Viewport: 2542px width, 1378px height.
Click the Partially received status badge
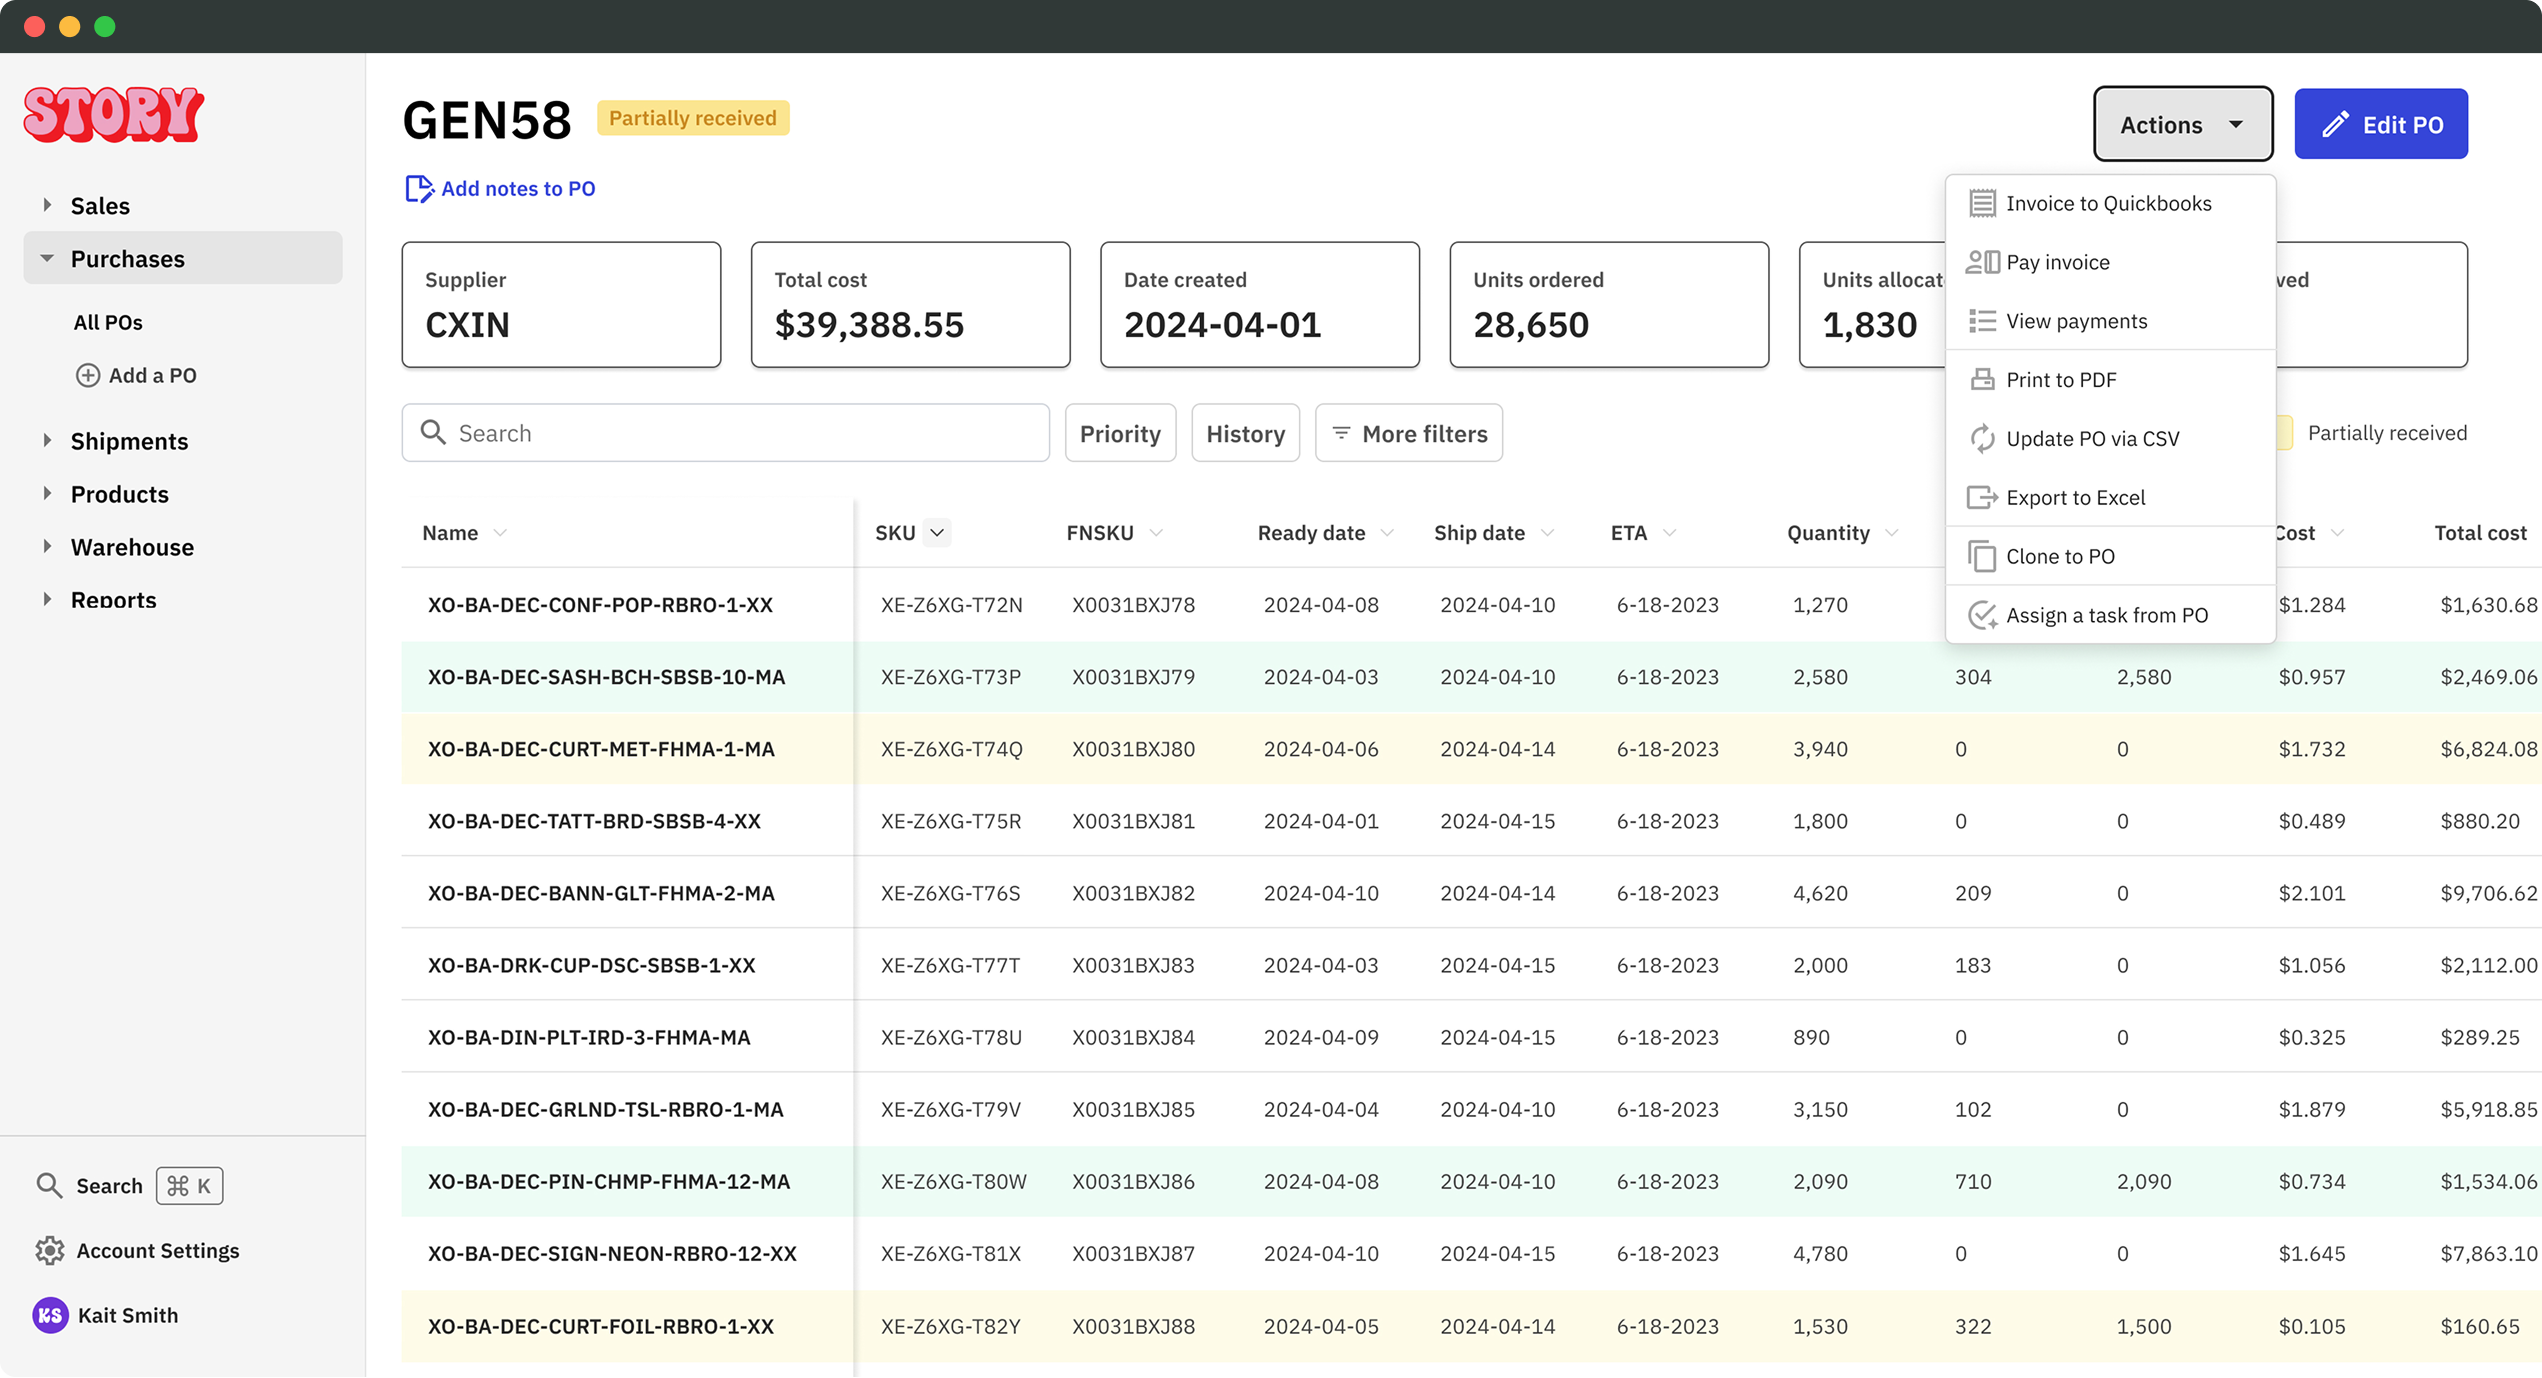[x=692, y=118]
